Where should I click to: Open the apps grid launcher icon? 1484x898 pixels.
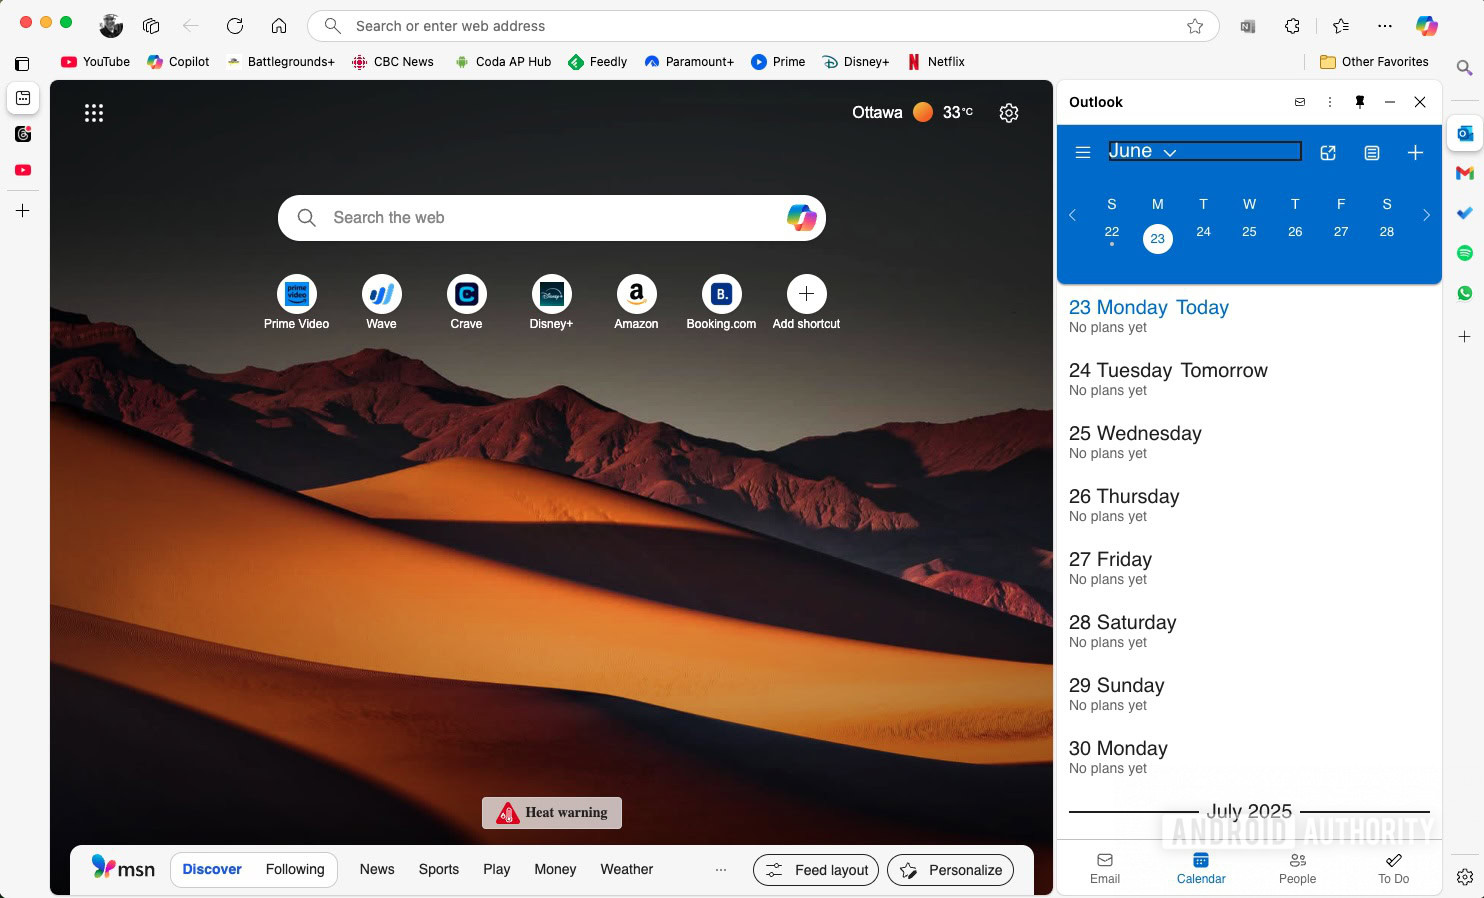(x=94, y=113)
